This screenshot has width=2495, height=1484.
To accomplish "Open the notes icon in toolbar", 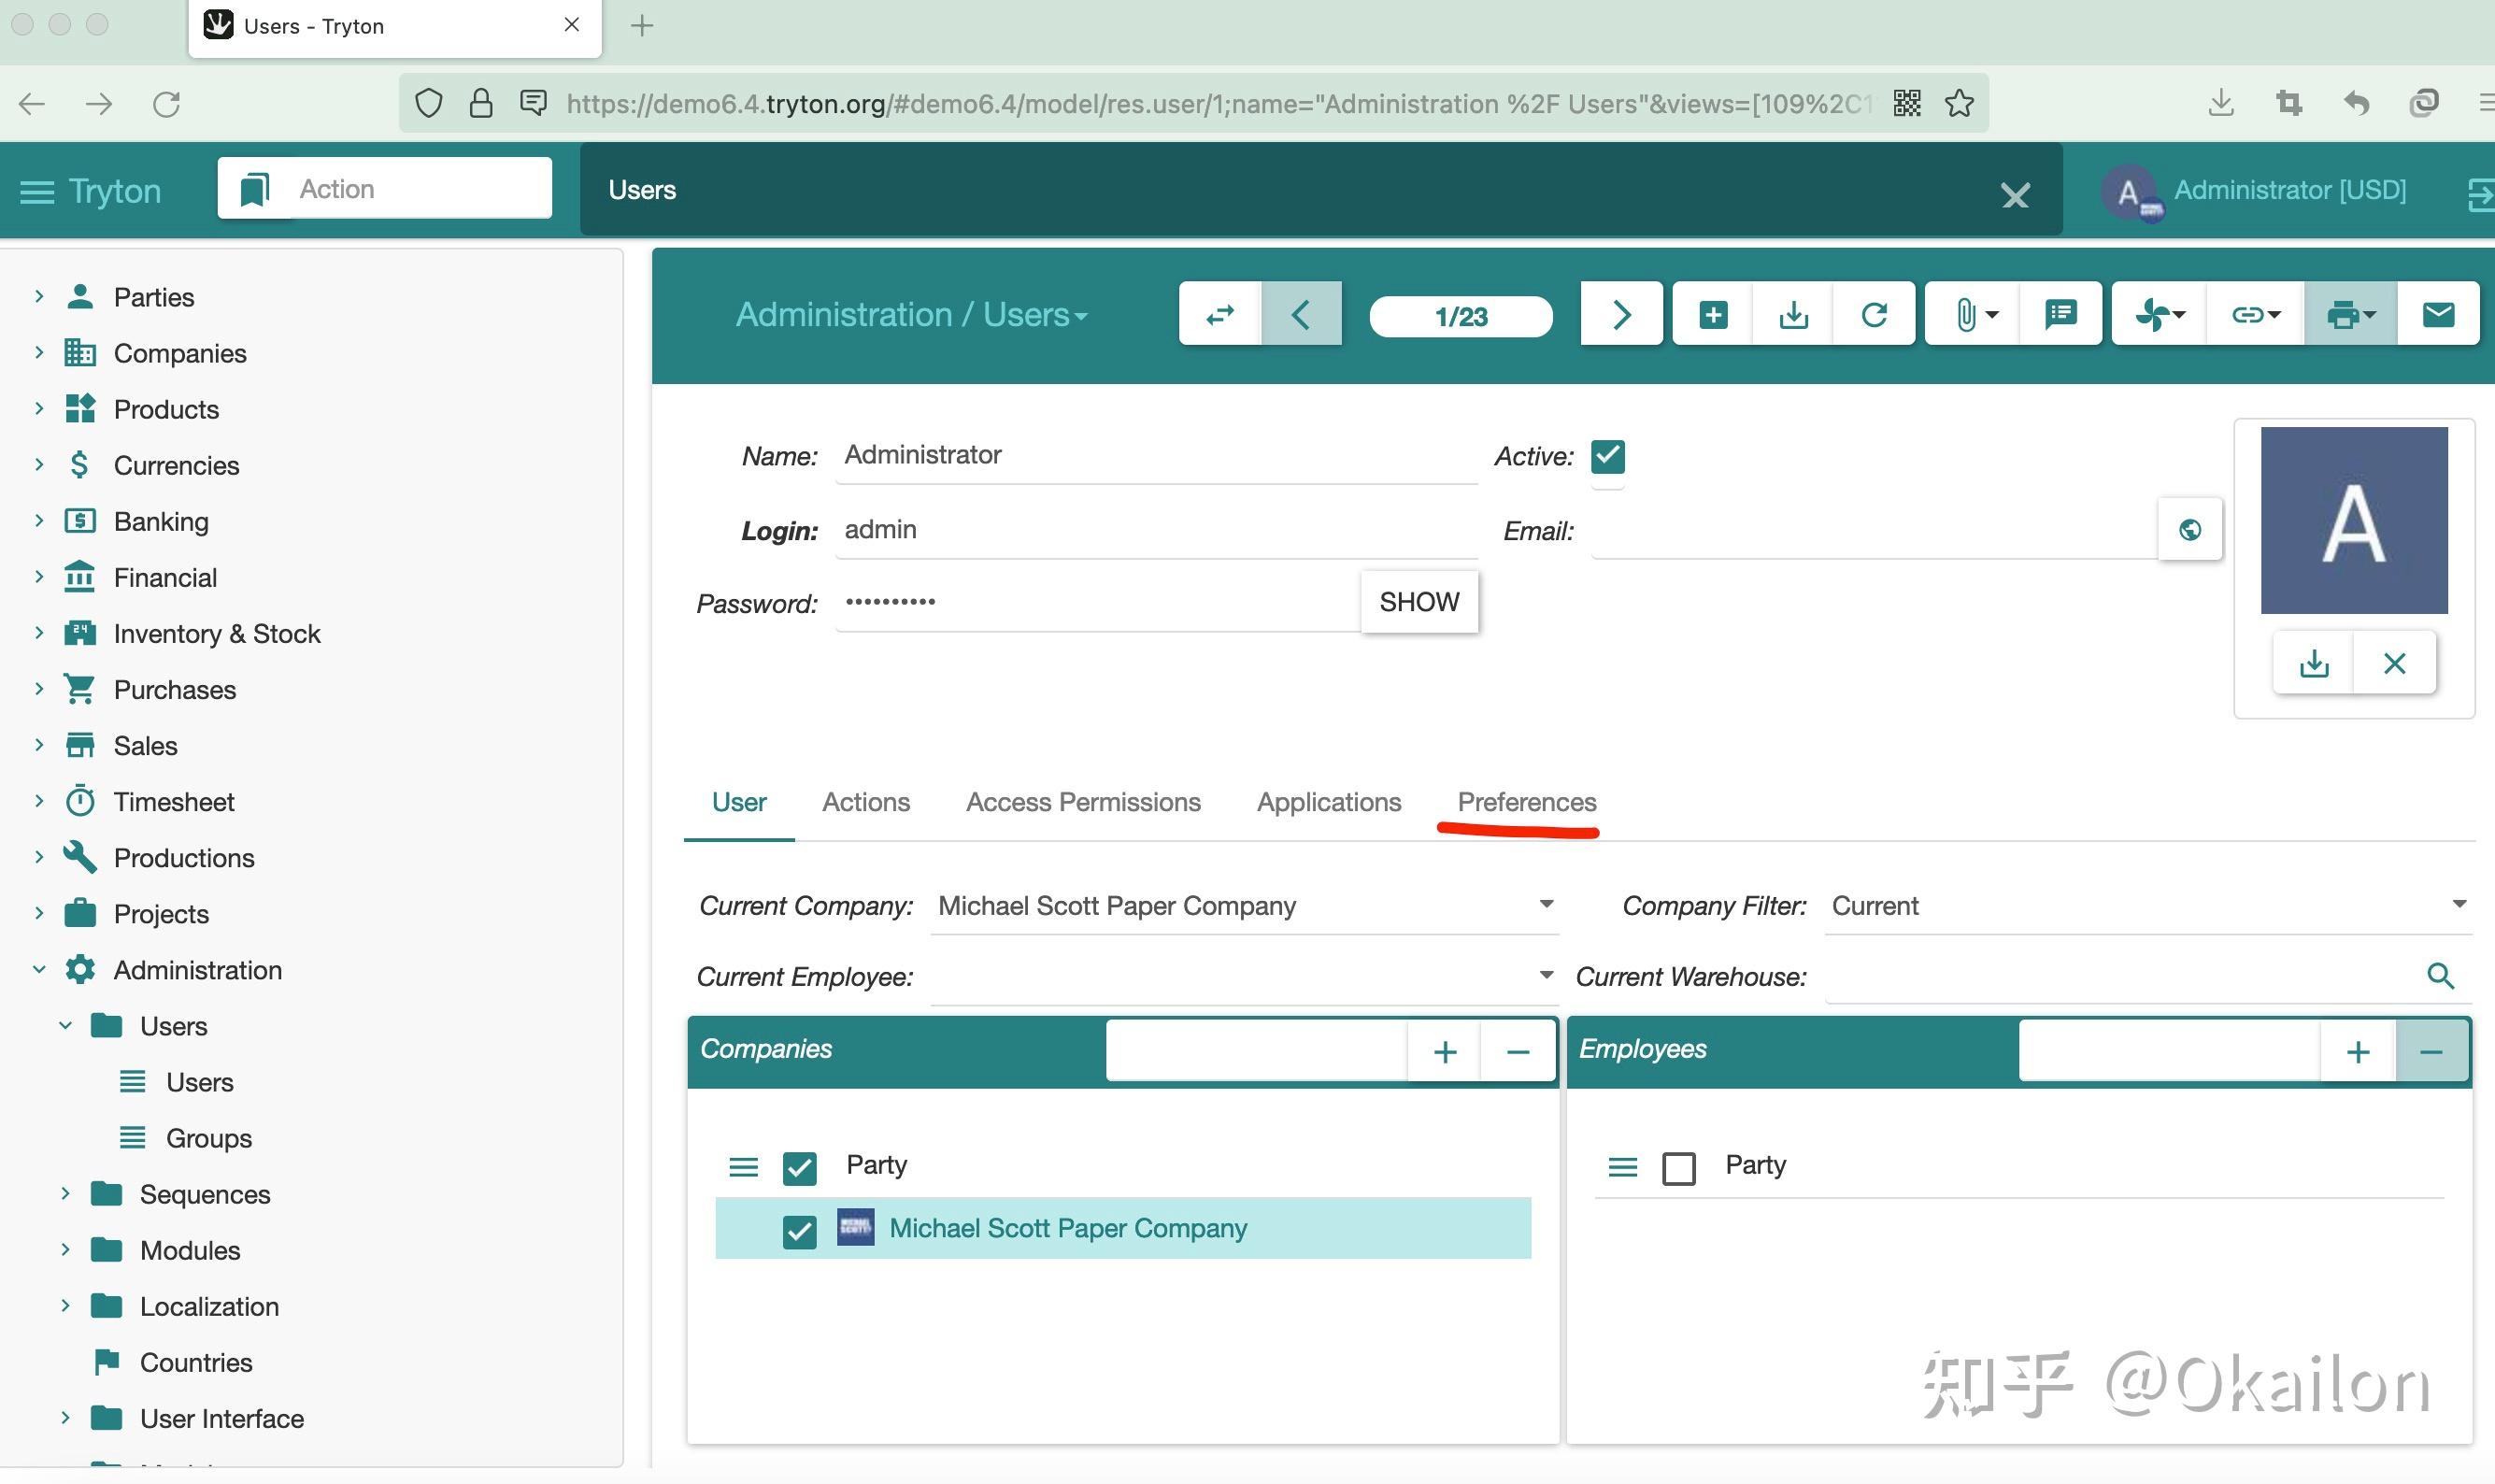I will (2060, 315).
